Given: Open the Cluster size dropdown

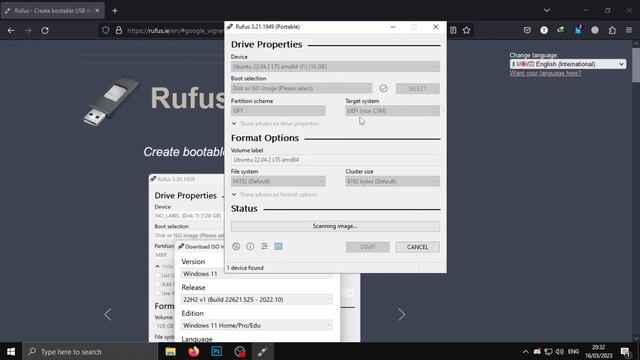Looking at the screenshot, I should tap(392, 181).
